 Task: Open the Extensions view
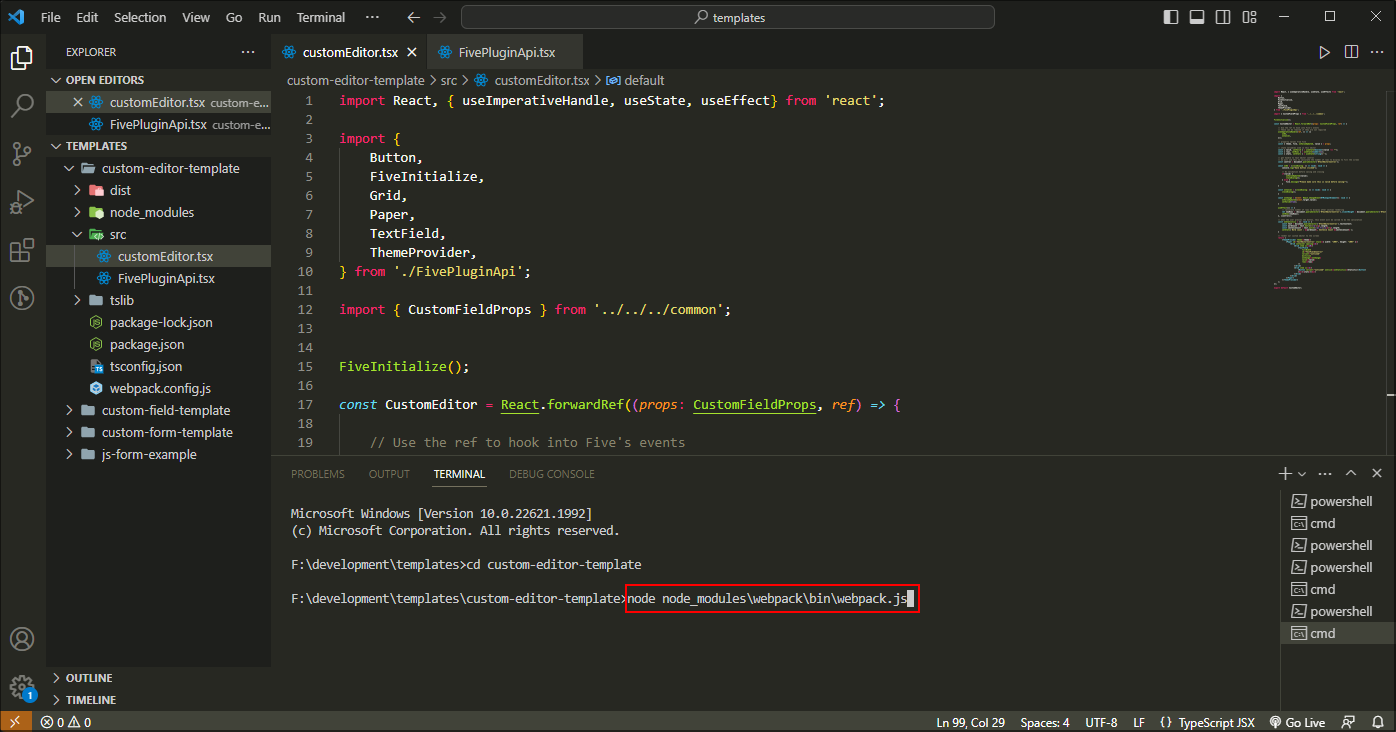tap(22, 250)
